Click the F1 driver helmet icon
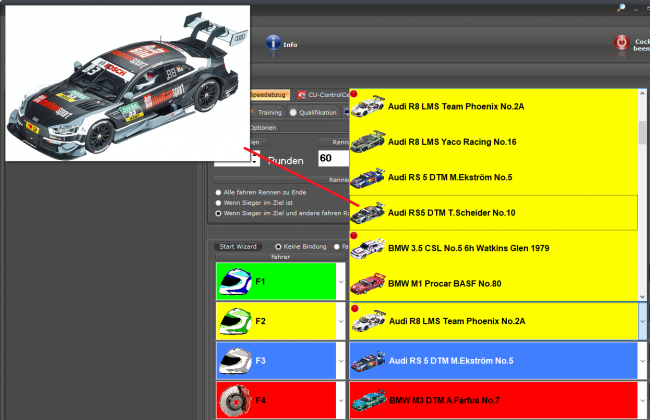This screenshot has height=420, width=650. click(x=235, y=282)
